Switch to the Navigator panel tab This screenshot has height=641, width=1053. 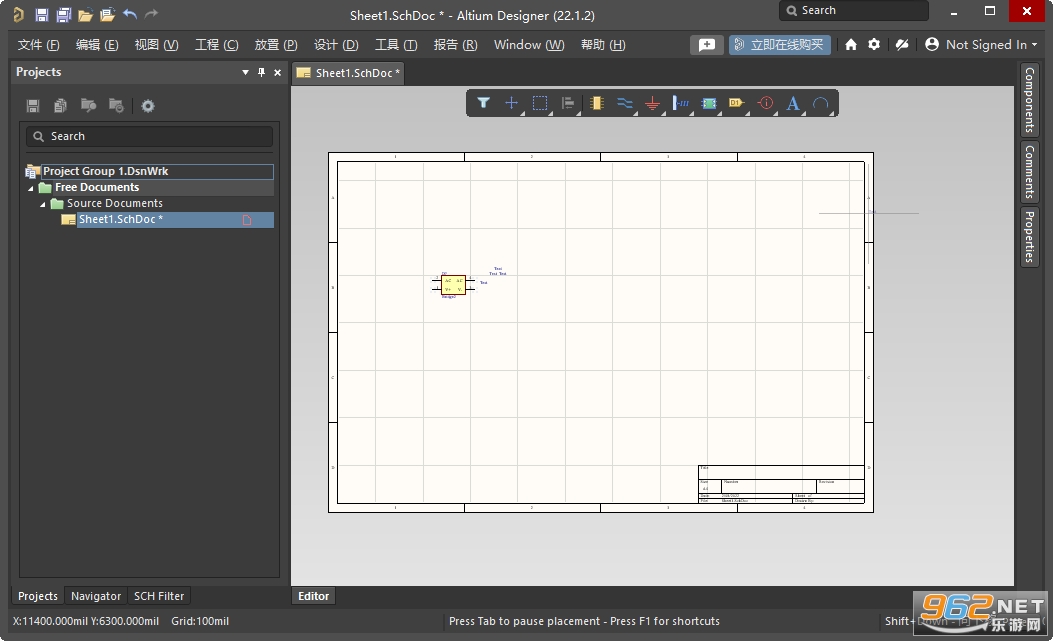coord(95,596)
